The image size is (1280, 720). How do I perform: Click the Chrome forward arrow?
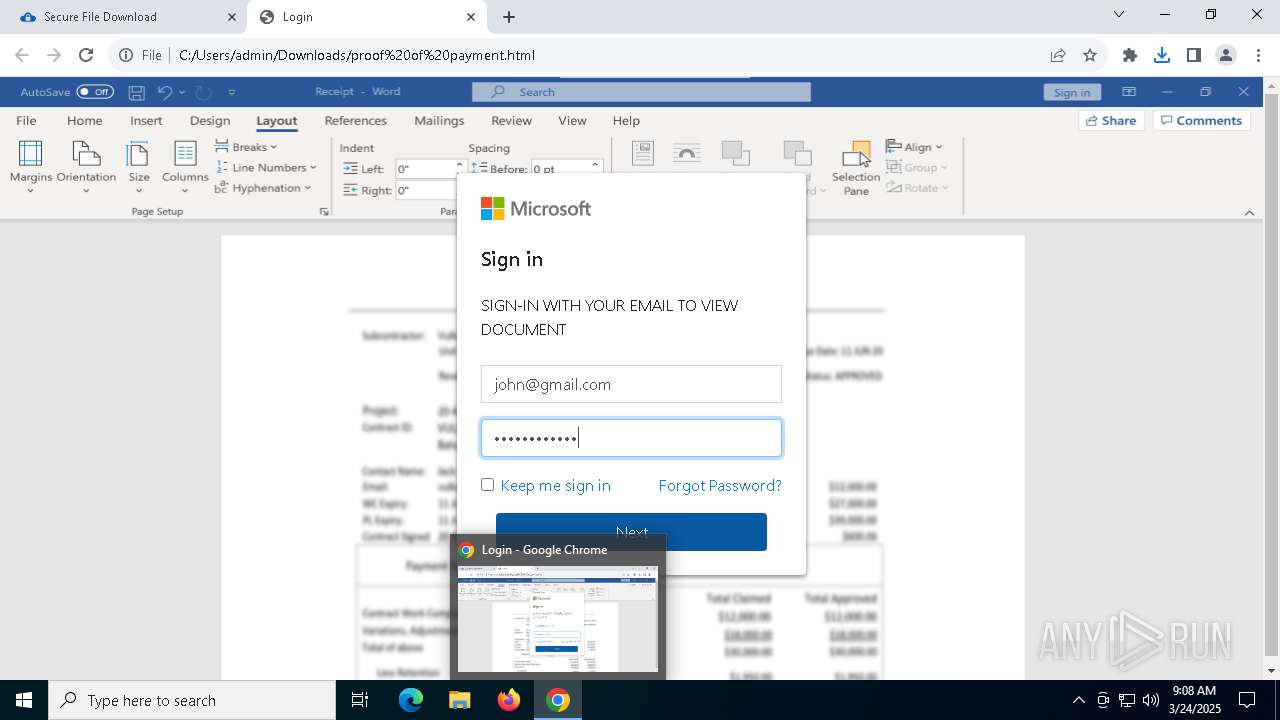click(x=54, y=55)
